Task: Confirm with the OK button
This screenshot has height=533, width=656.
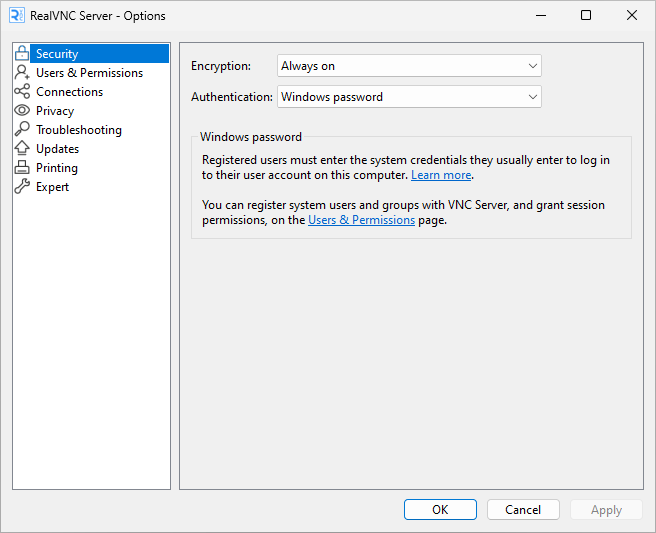Action: tap(440, 510)
